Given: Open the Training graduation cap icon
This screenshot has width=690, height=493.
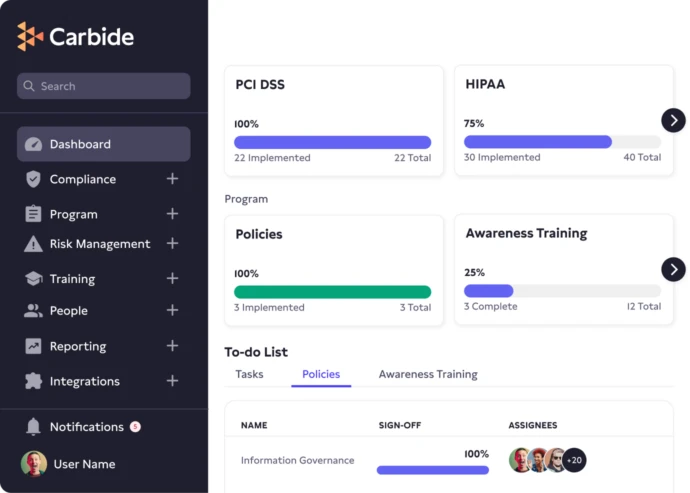Looking at the screenshot, I should [33, 279].
